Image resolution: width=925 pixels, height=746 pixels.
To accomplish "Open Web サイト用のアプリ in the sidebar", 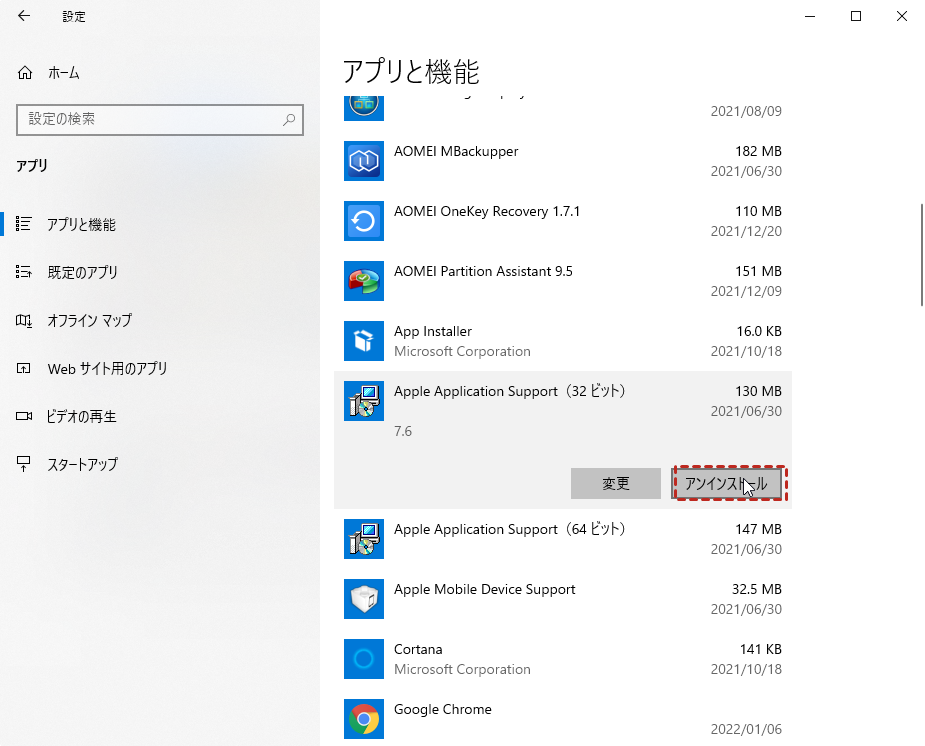I will 107,369.
